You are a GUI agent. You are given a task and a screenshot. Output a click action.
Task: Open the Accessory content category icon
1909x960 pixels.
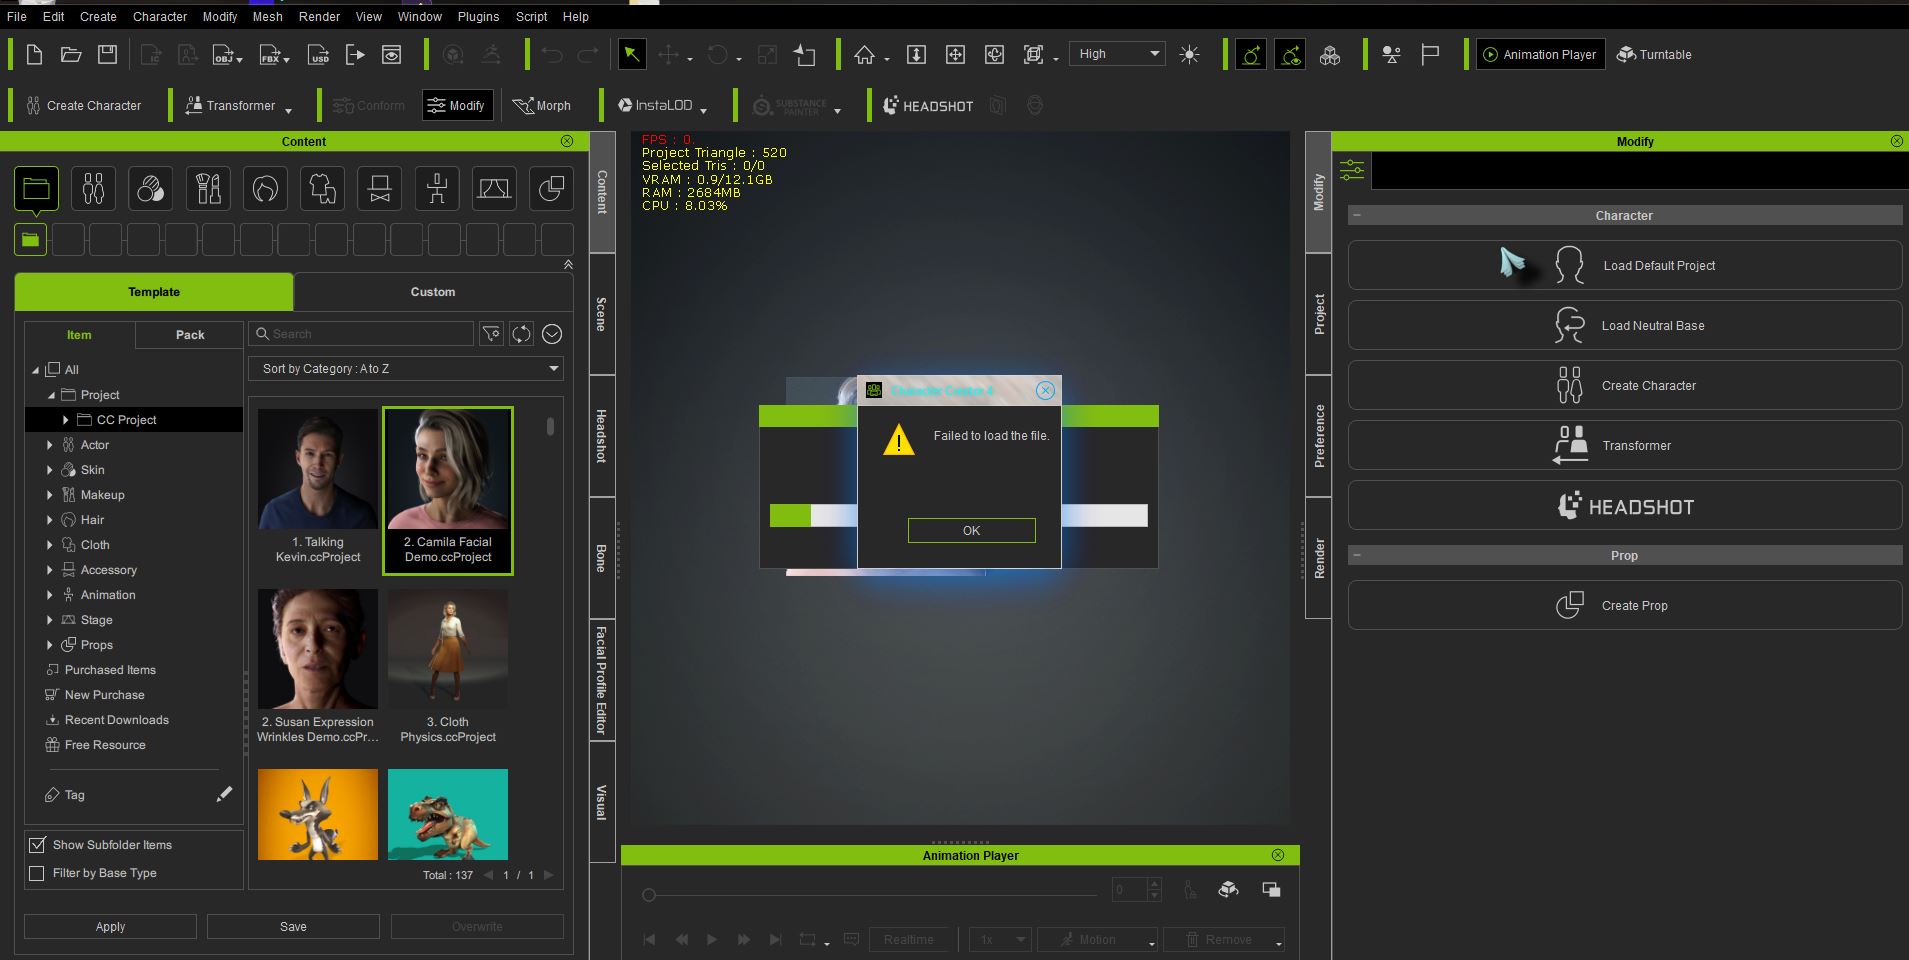(380, 189)
